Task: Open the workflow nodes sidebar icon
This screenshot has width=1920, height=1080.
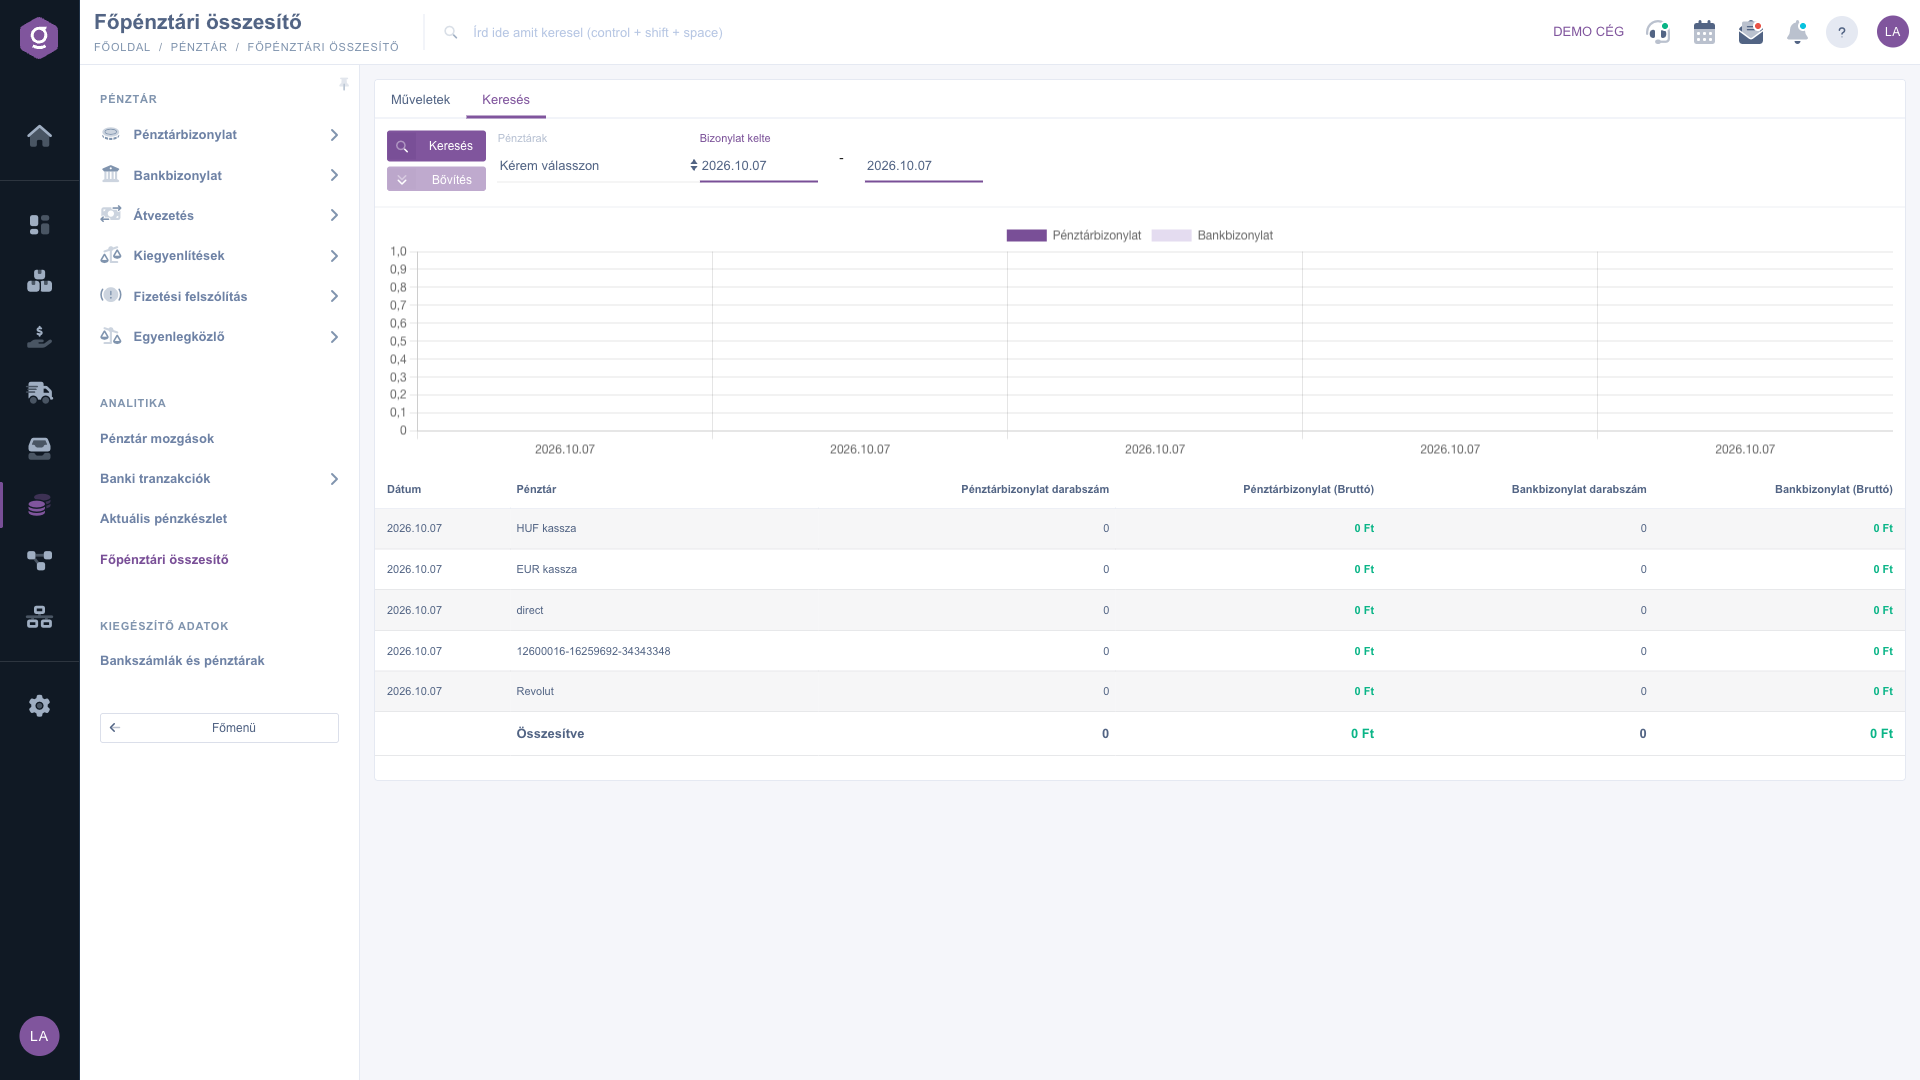Action: 39,561
